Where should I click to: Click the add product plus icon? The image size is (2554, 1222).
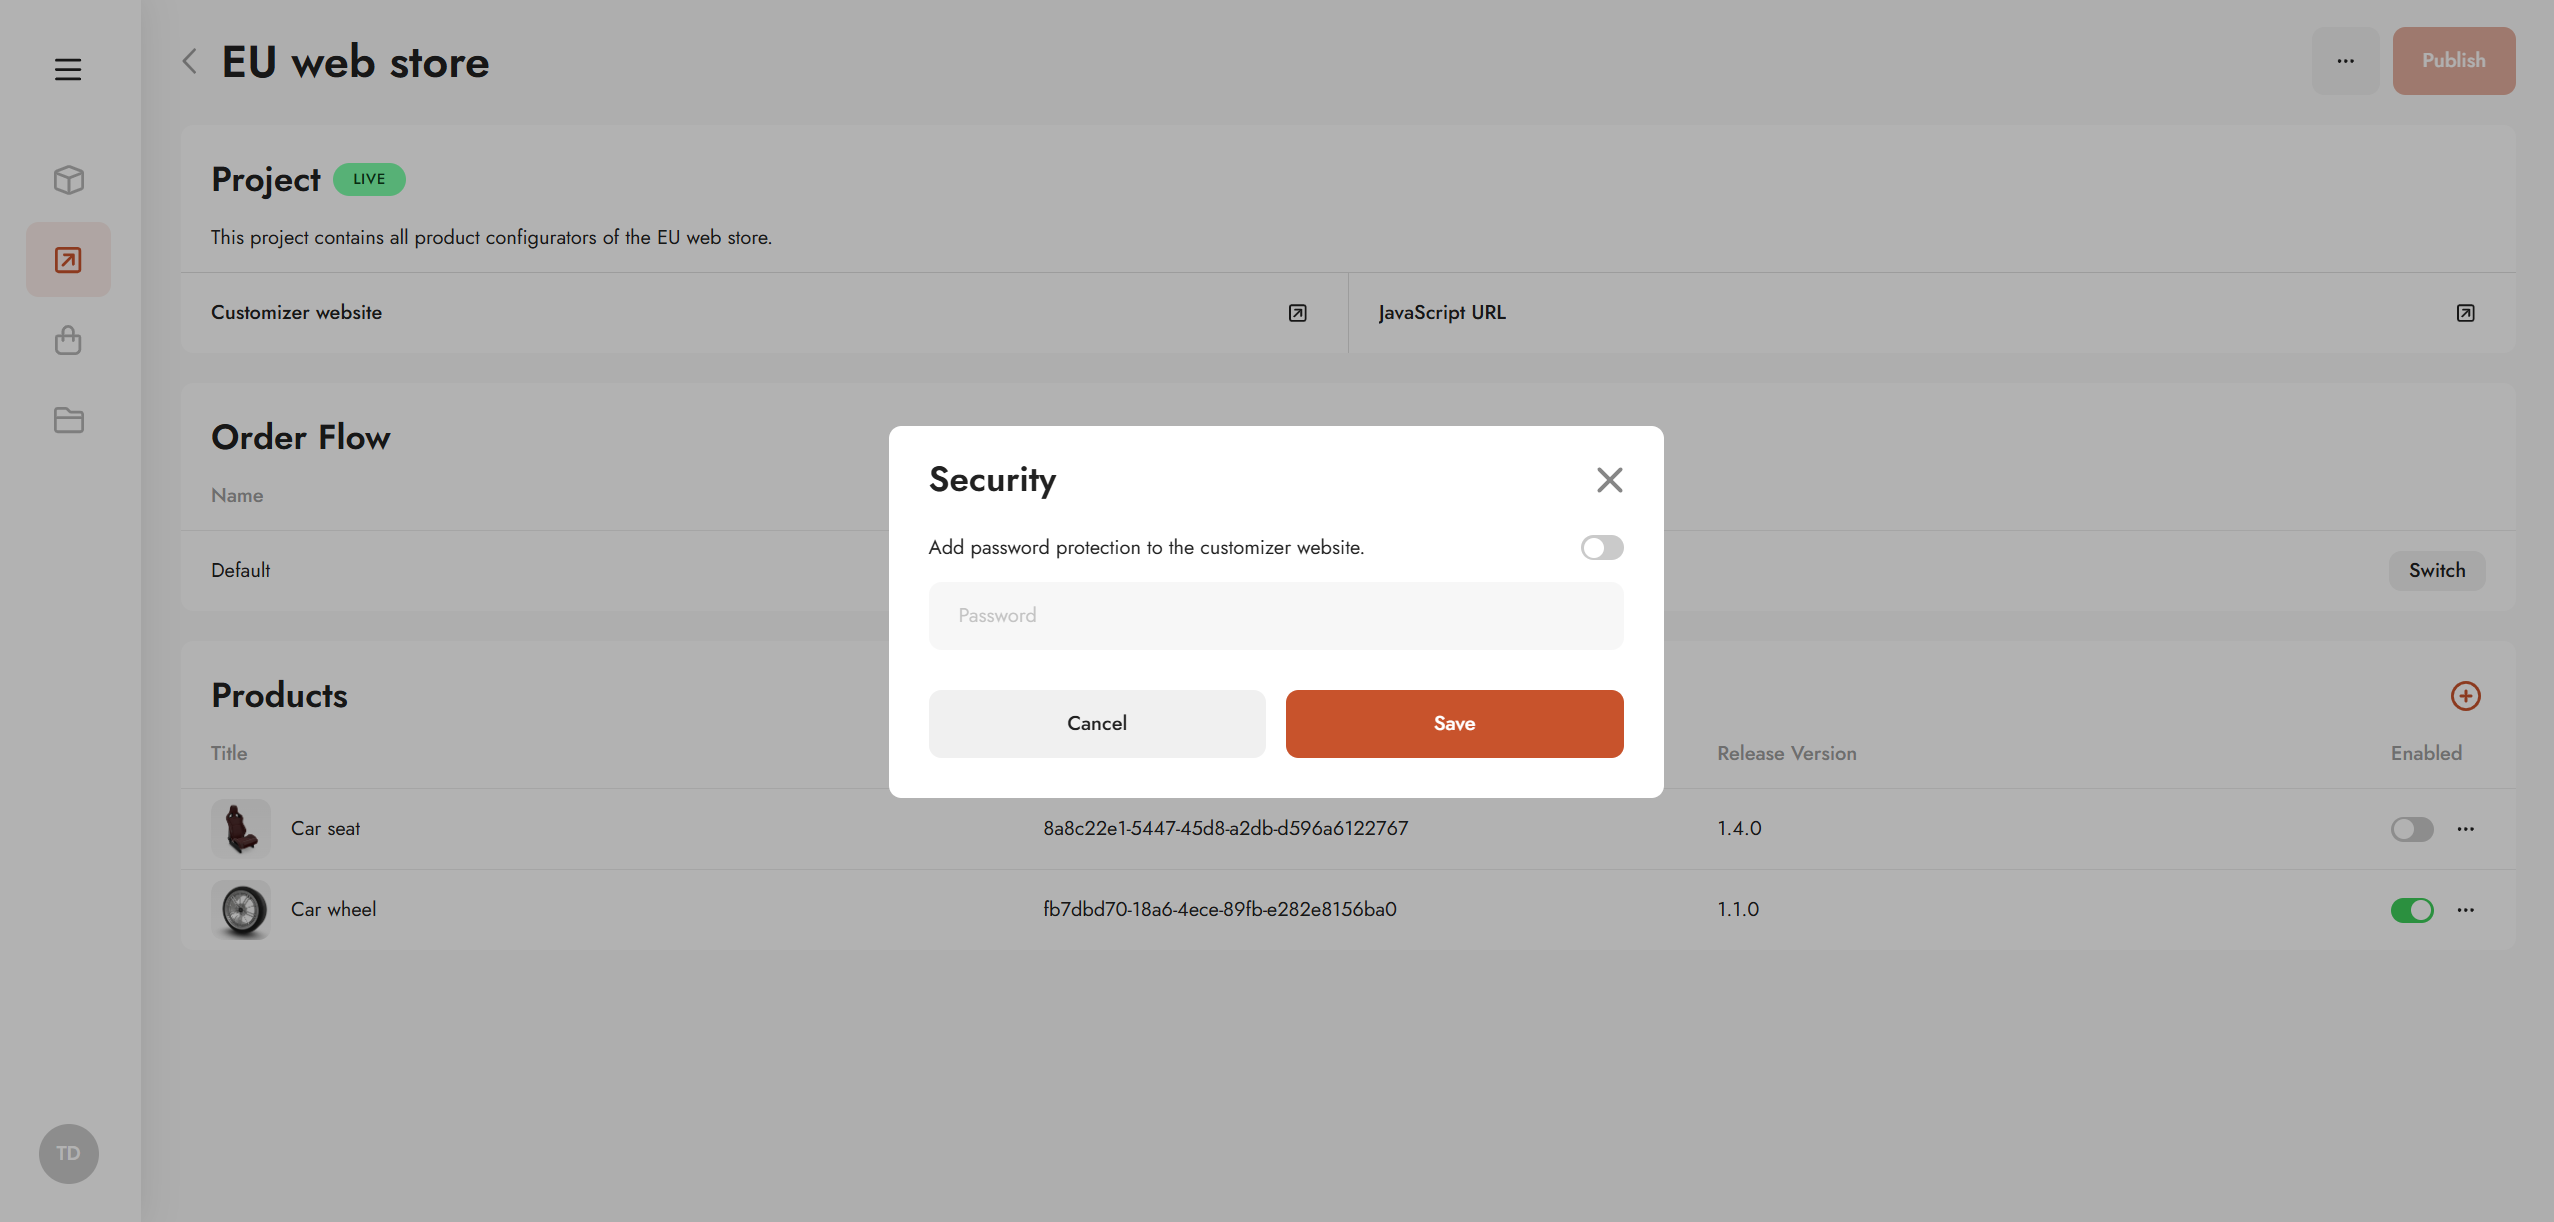pyautogui.click(x=2465, y=696)
